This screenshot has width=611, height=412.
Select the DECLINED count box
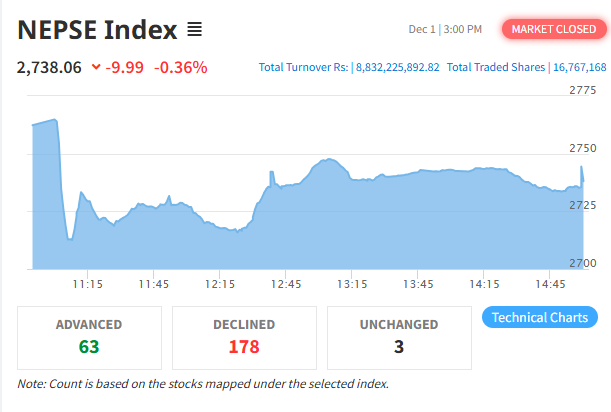[x=244, y=338]
